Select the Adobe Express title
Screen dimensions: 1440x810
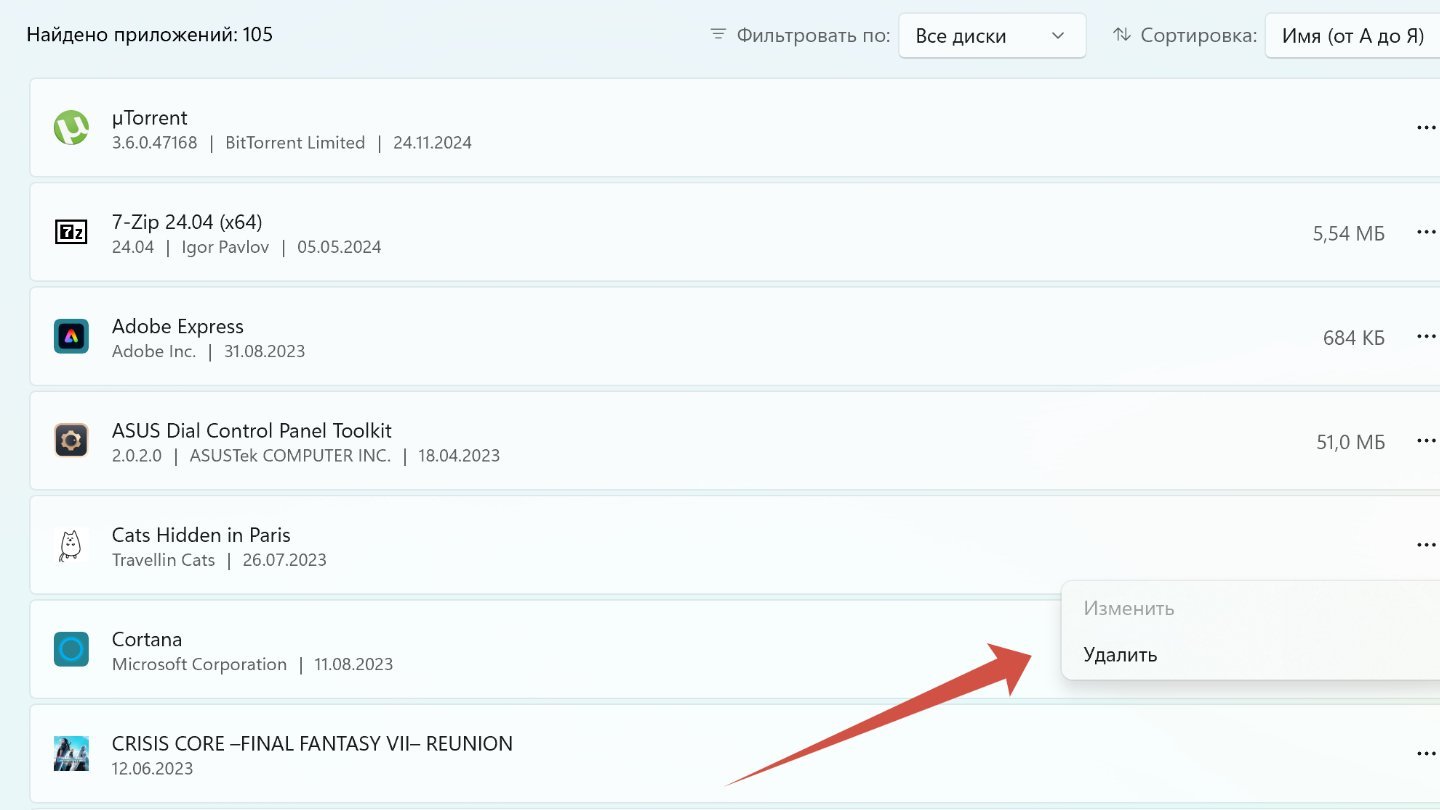click(x=178, y=326)
